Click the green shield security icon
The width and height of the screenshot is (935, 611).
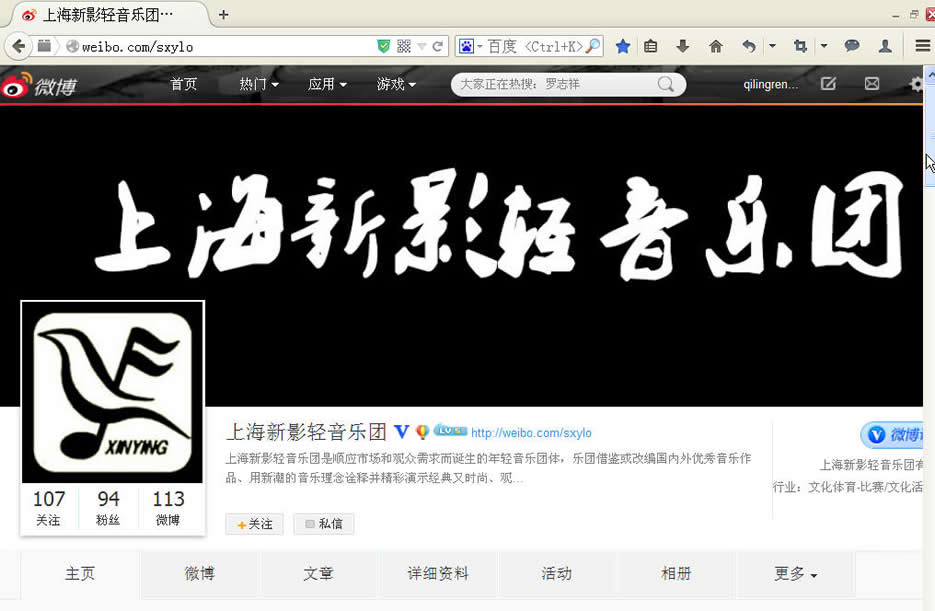tap(383, 46)
